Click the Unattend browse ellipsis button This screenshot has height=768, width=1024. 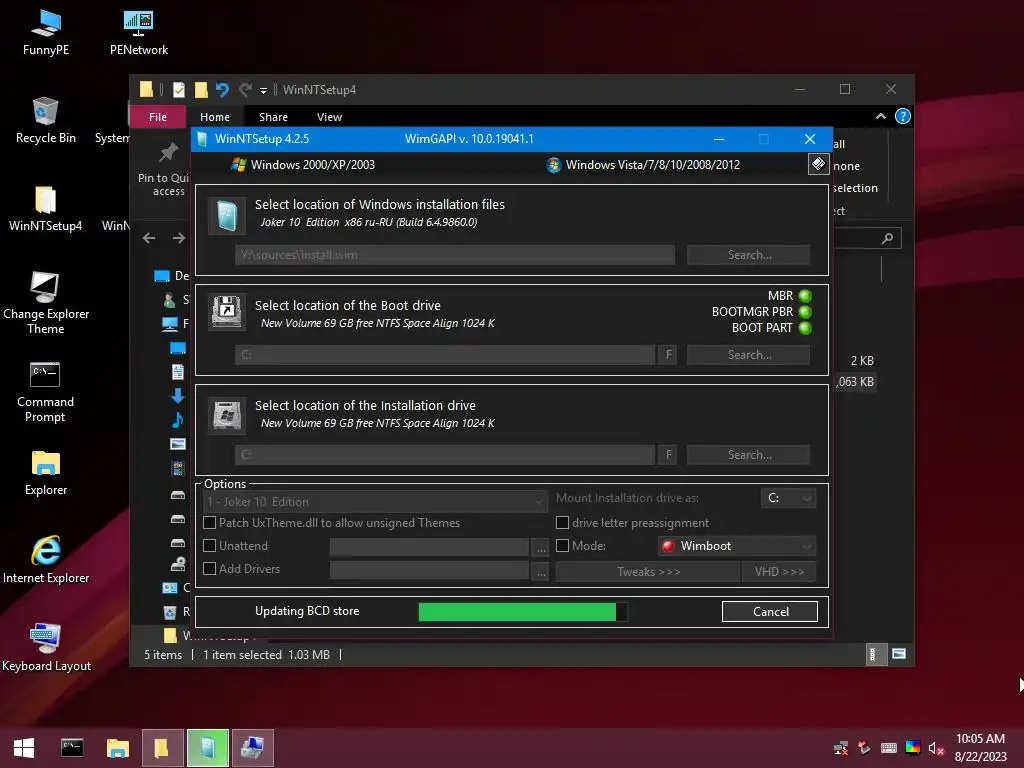541,549
